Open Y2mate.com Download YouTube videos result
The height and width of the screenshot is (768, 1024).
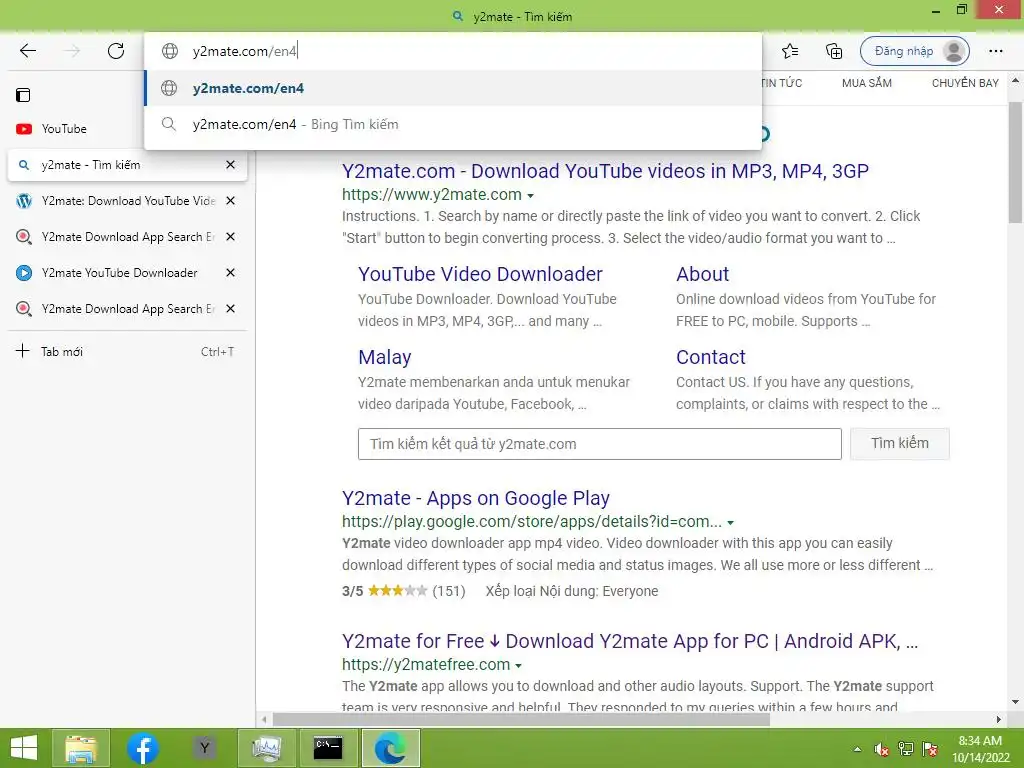605,171
